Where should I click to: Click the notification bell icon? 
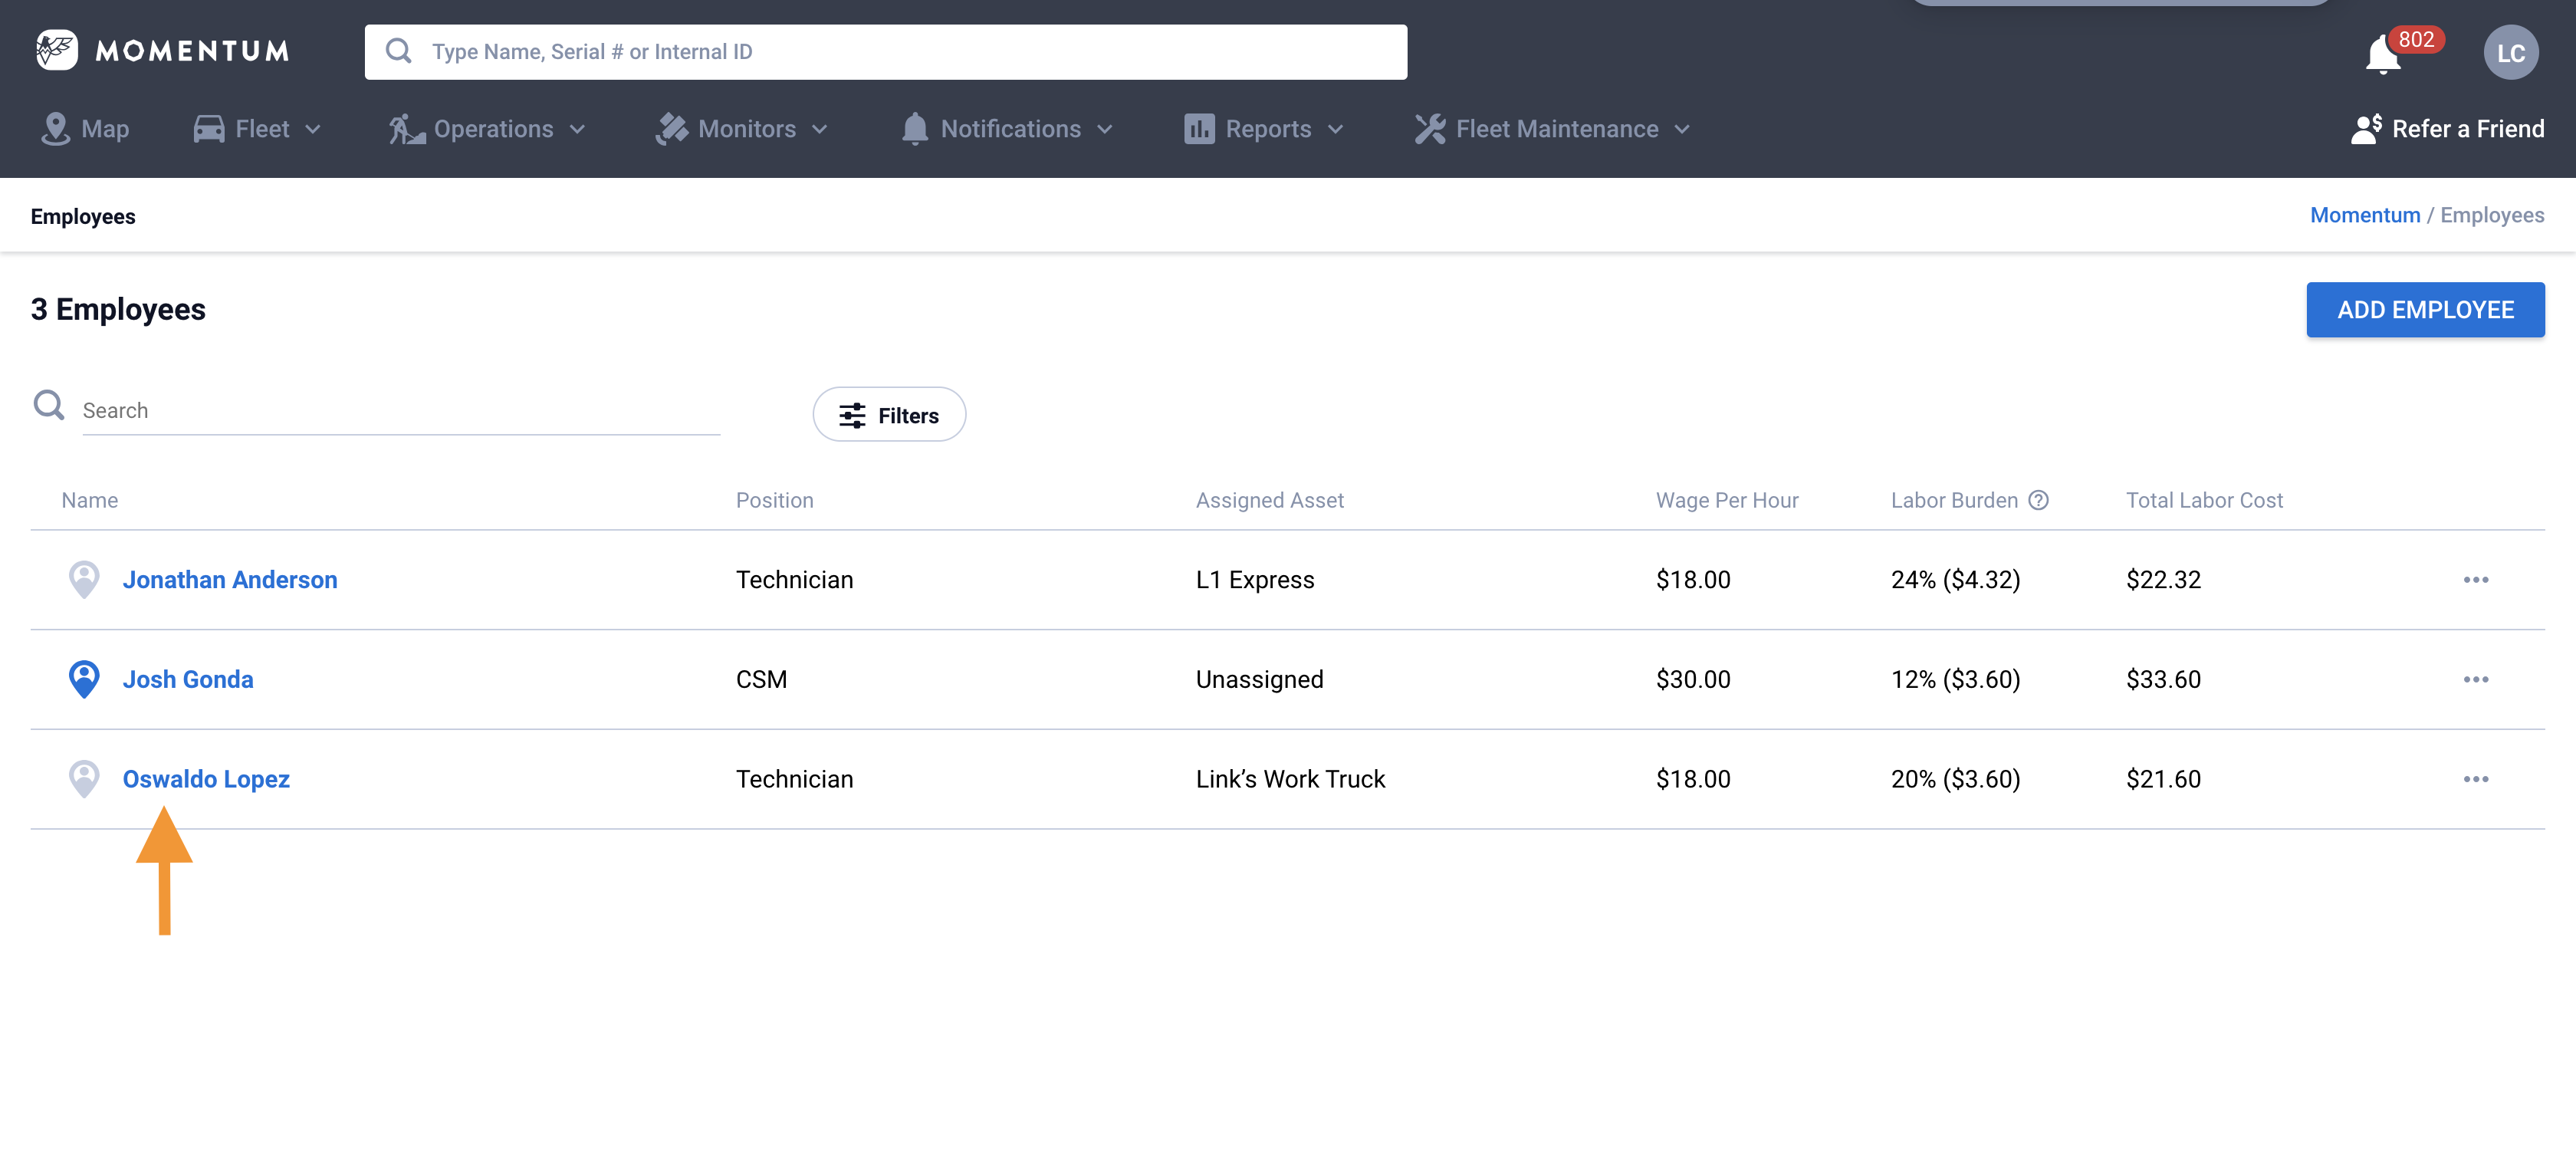pyautogui.click(x=2383, y=54)
